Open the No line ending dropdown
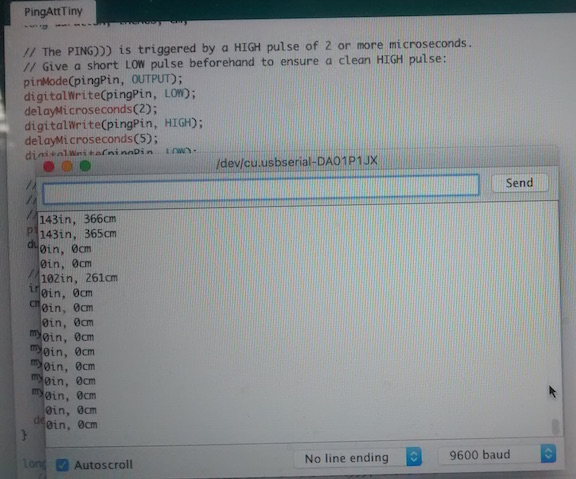This screenshot has height=479, width=576. [357, 457]
